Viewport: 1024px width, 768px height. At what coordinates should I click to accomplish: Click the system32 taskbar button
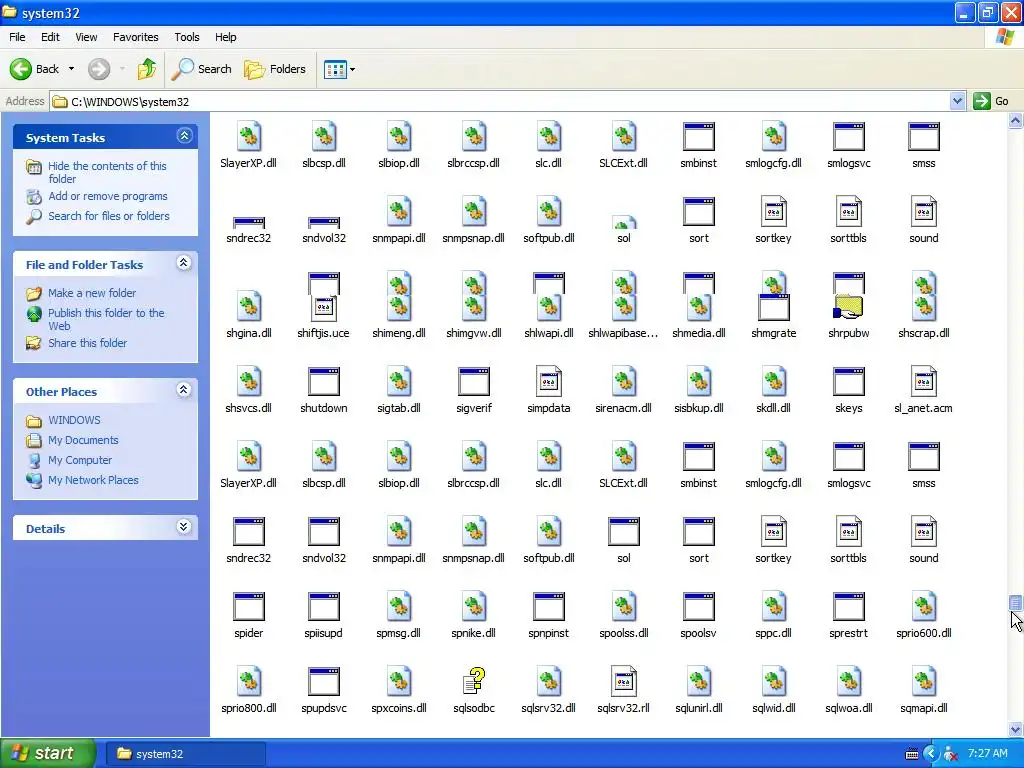(186, 754)
